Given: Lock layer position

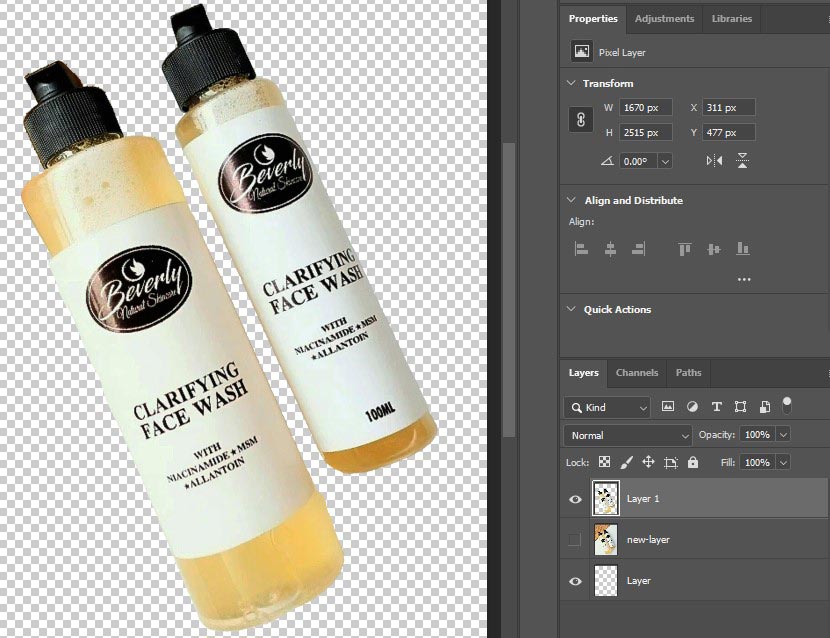Looking at the screenshot, I should 648,462.
